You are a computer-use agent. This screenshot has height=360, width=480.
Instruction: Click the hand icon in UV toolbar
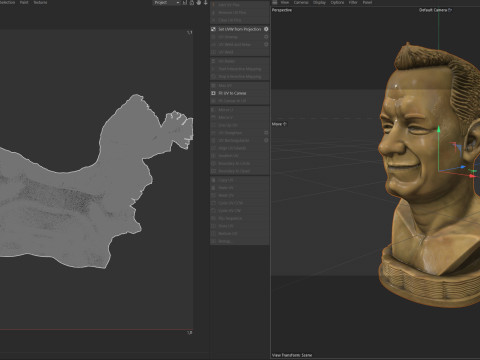pos(199,3)
